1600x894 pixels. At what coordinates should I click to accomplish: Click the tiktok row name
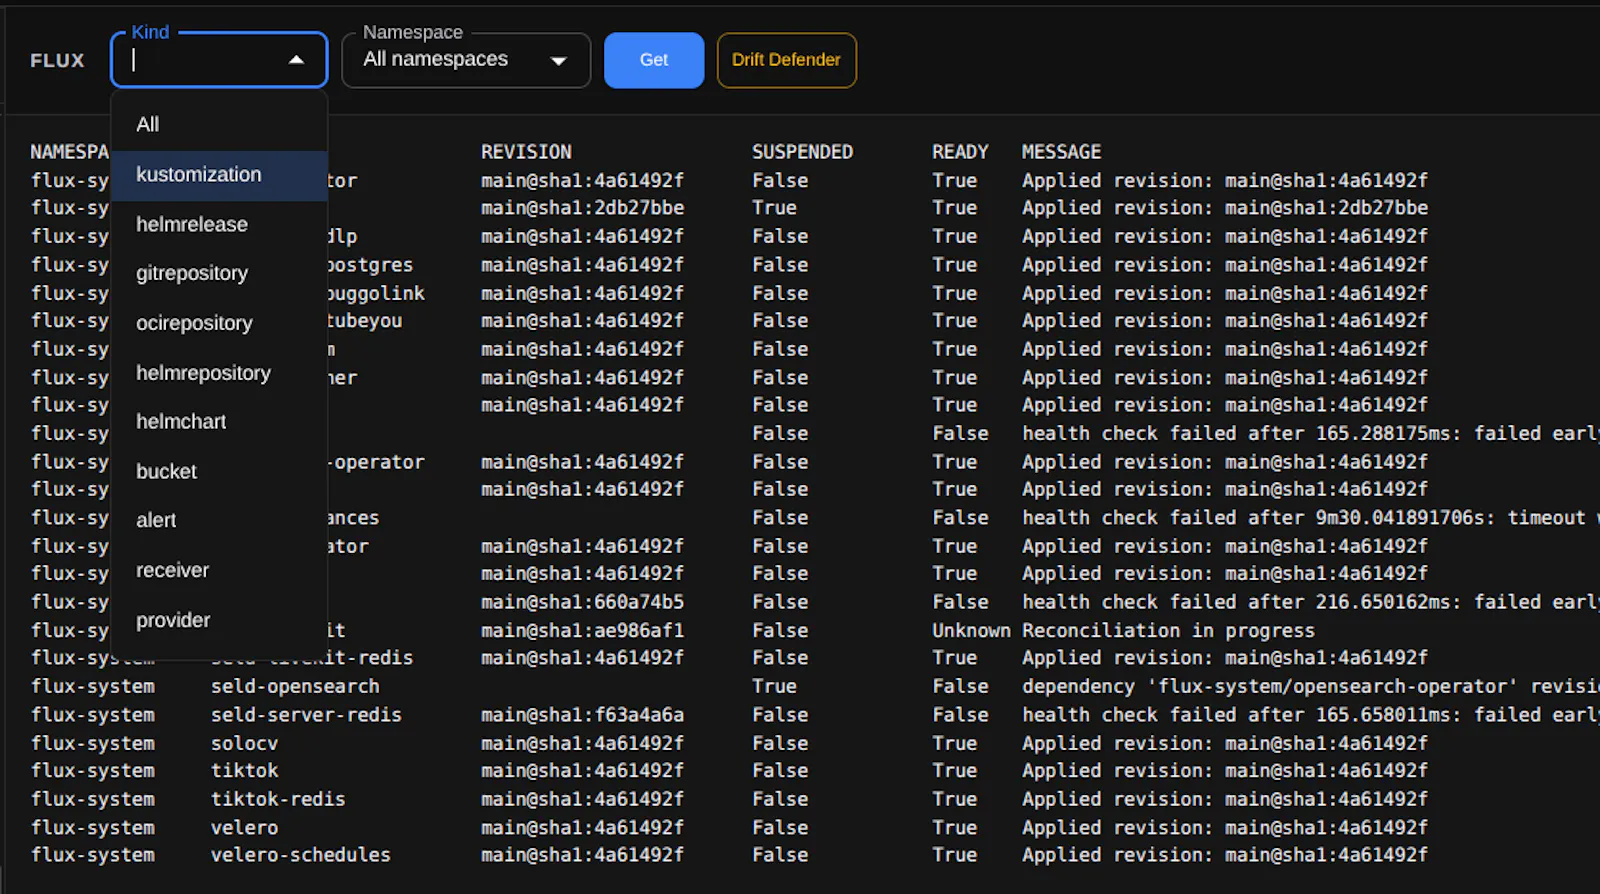[244, 771]
